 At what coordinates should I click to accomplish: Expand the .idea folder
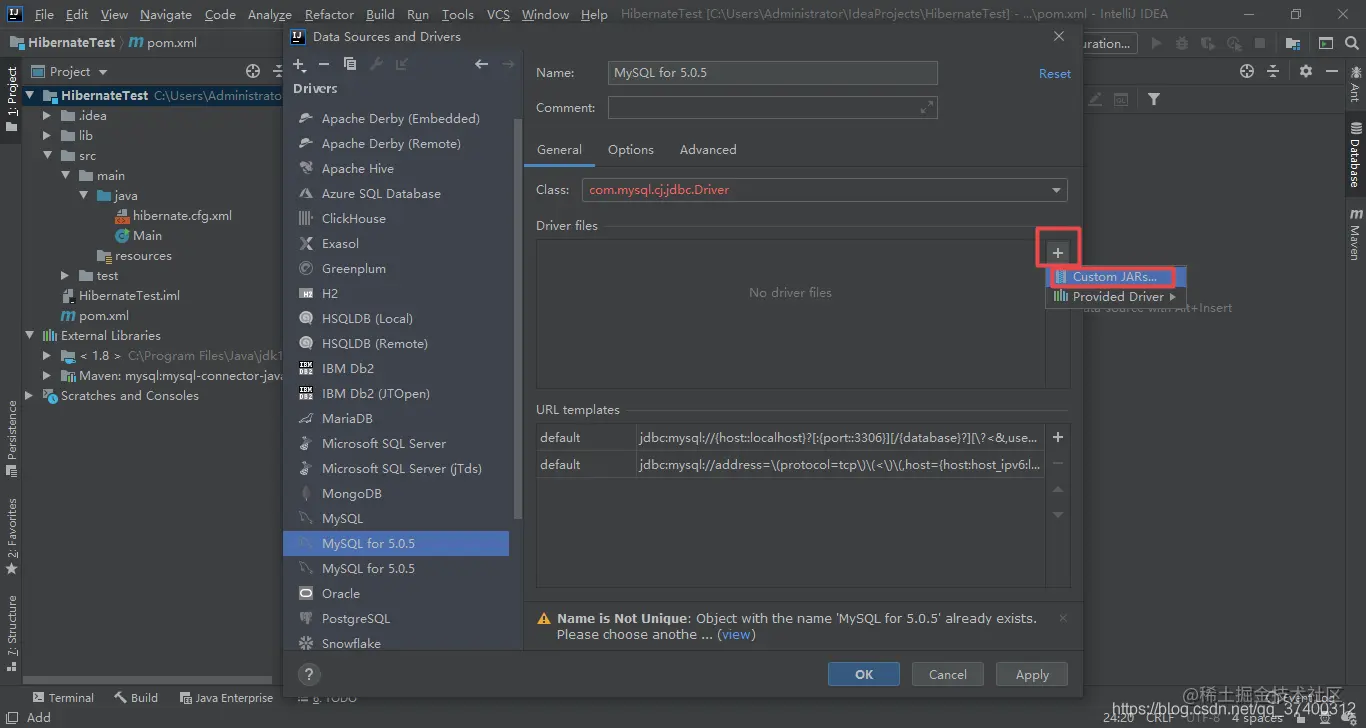(x=47, y=116)
